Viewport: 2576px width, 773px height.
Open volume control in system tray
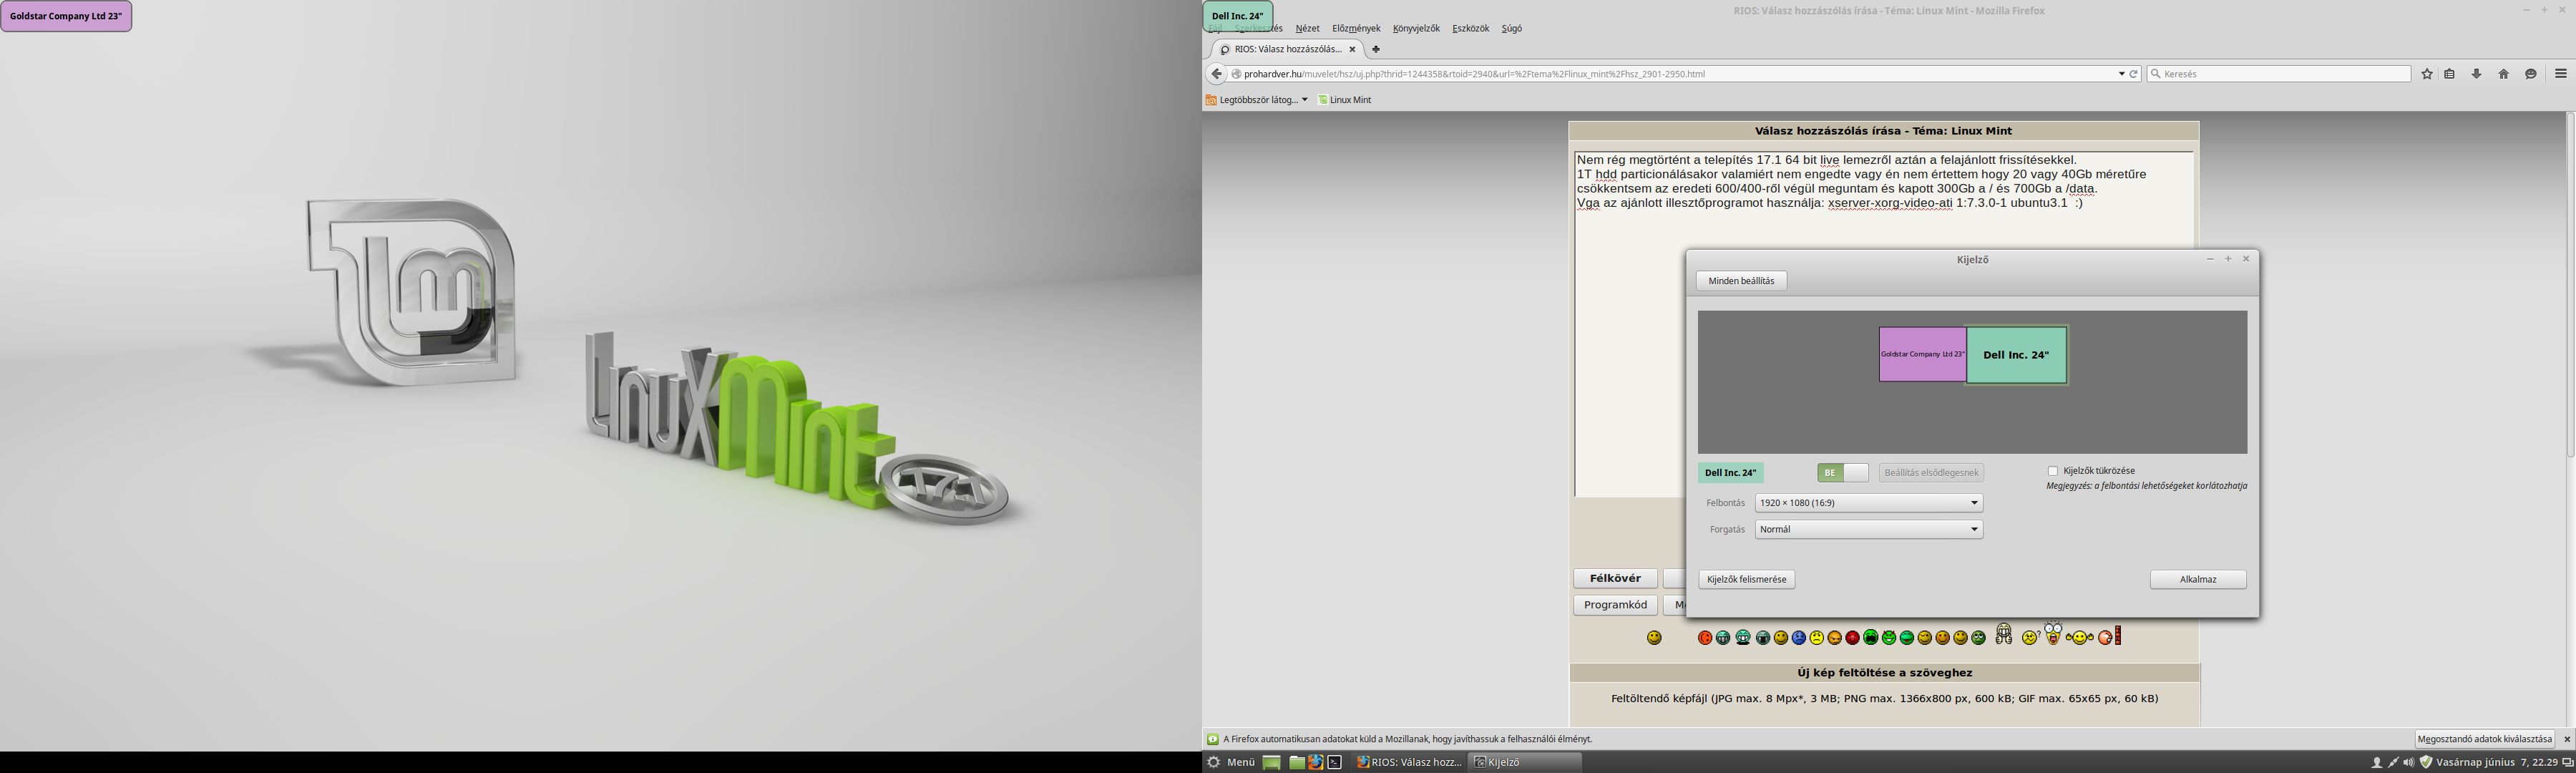coord(2408,762)
